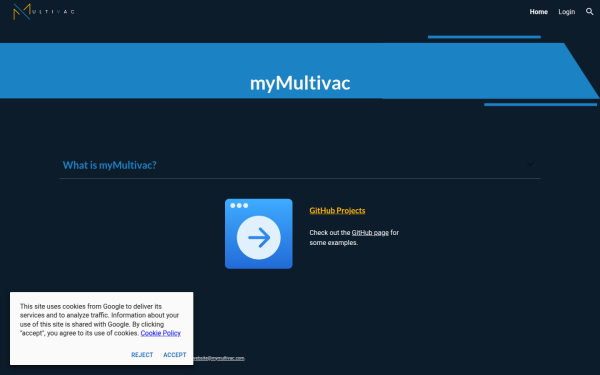Open the Login page
Screen dimensions: 600x375
566,12
